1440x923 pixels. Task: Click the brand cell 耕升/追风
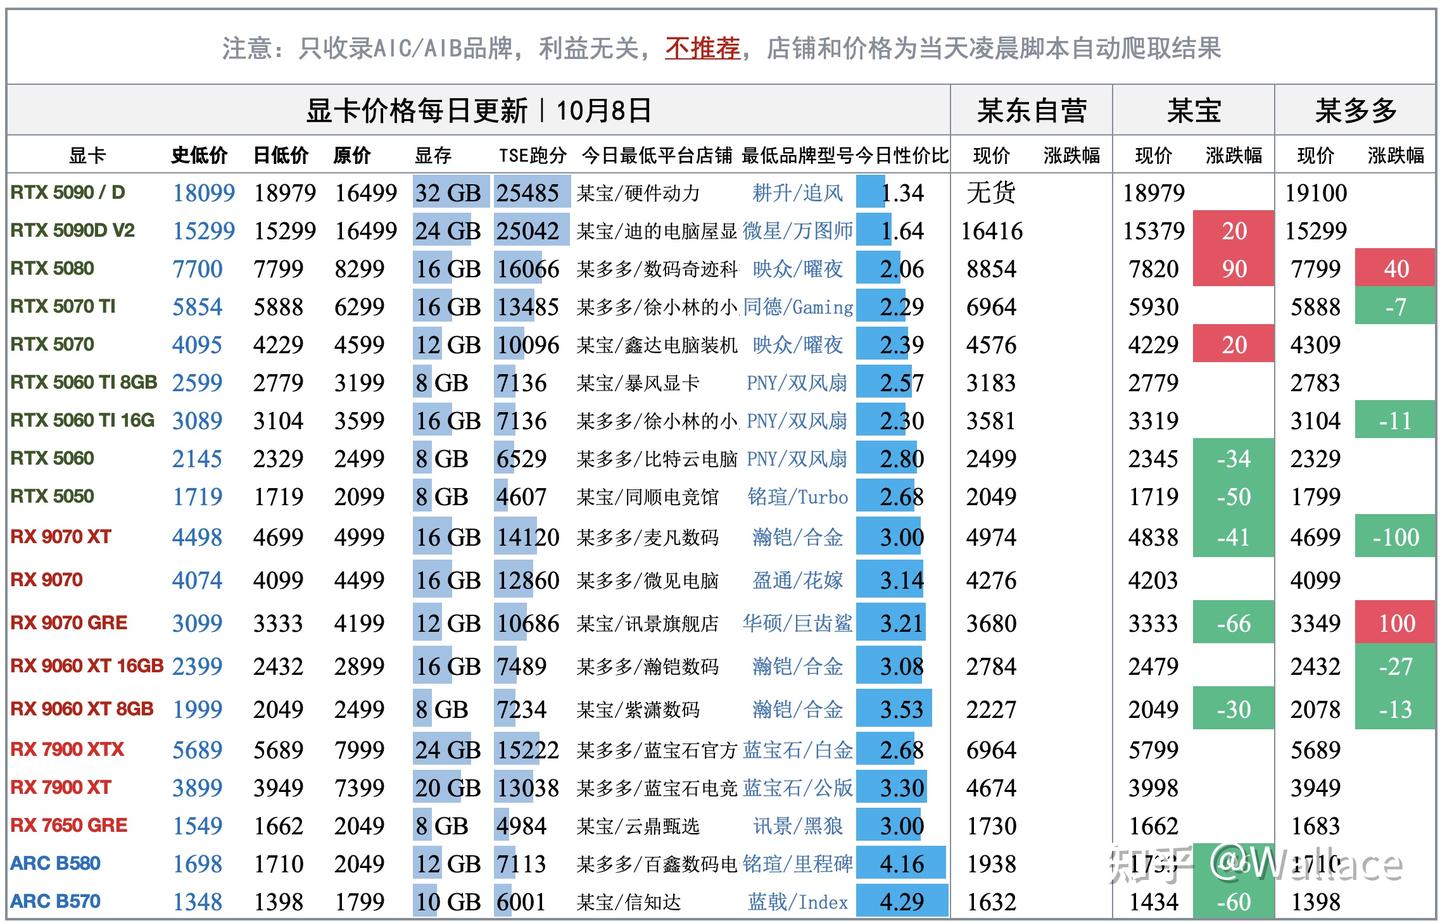[x=798, y=193]
